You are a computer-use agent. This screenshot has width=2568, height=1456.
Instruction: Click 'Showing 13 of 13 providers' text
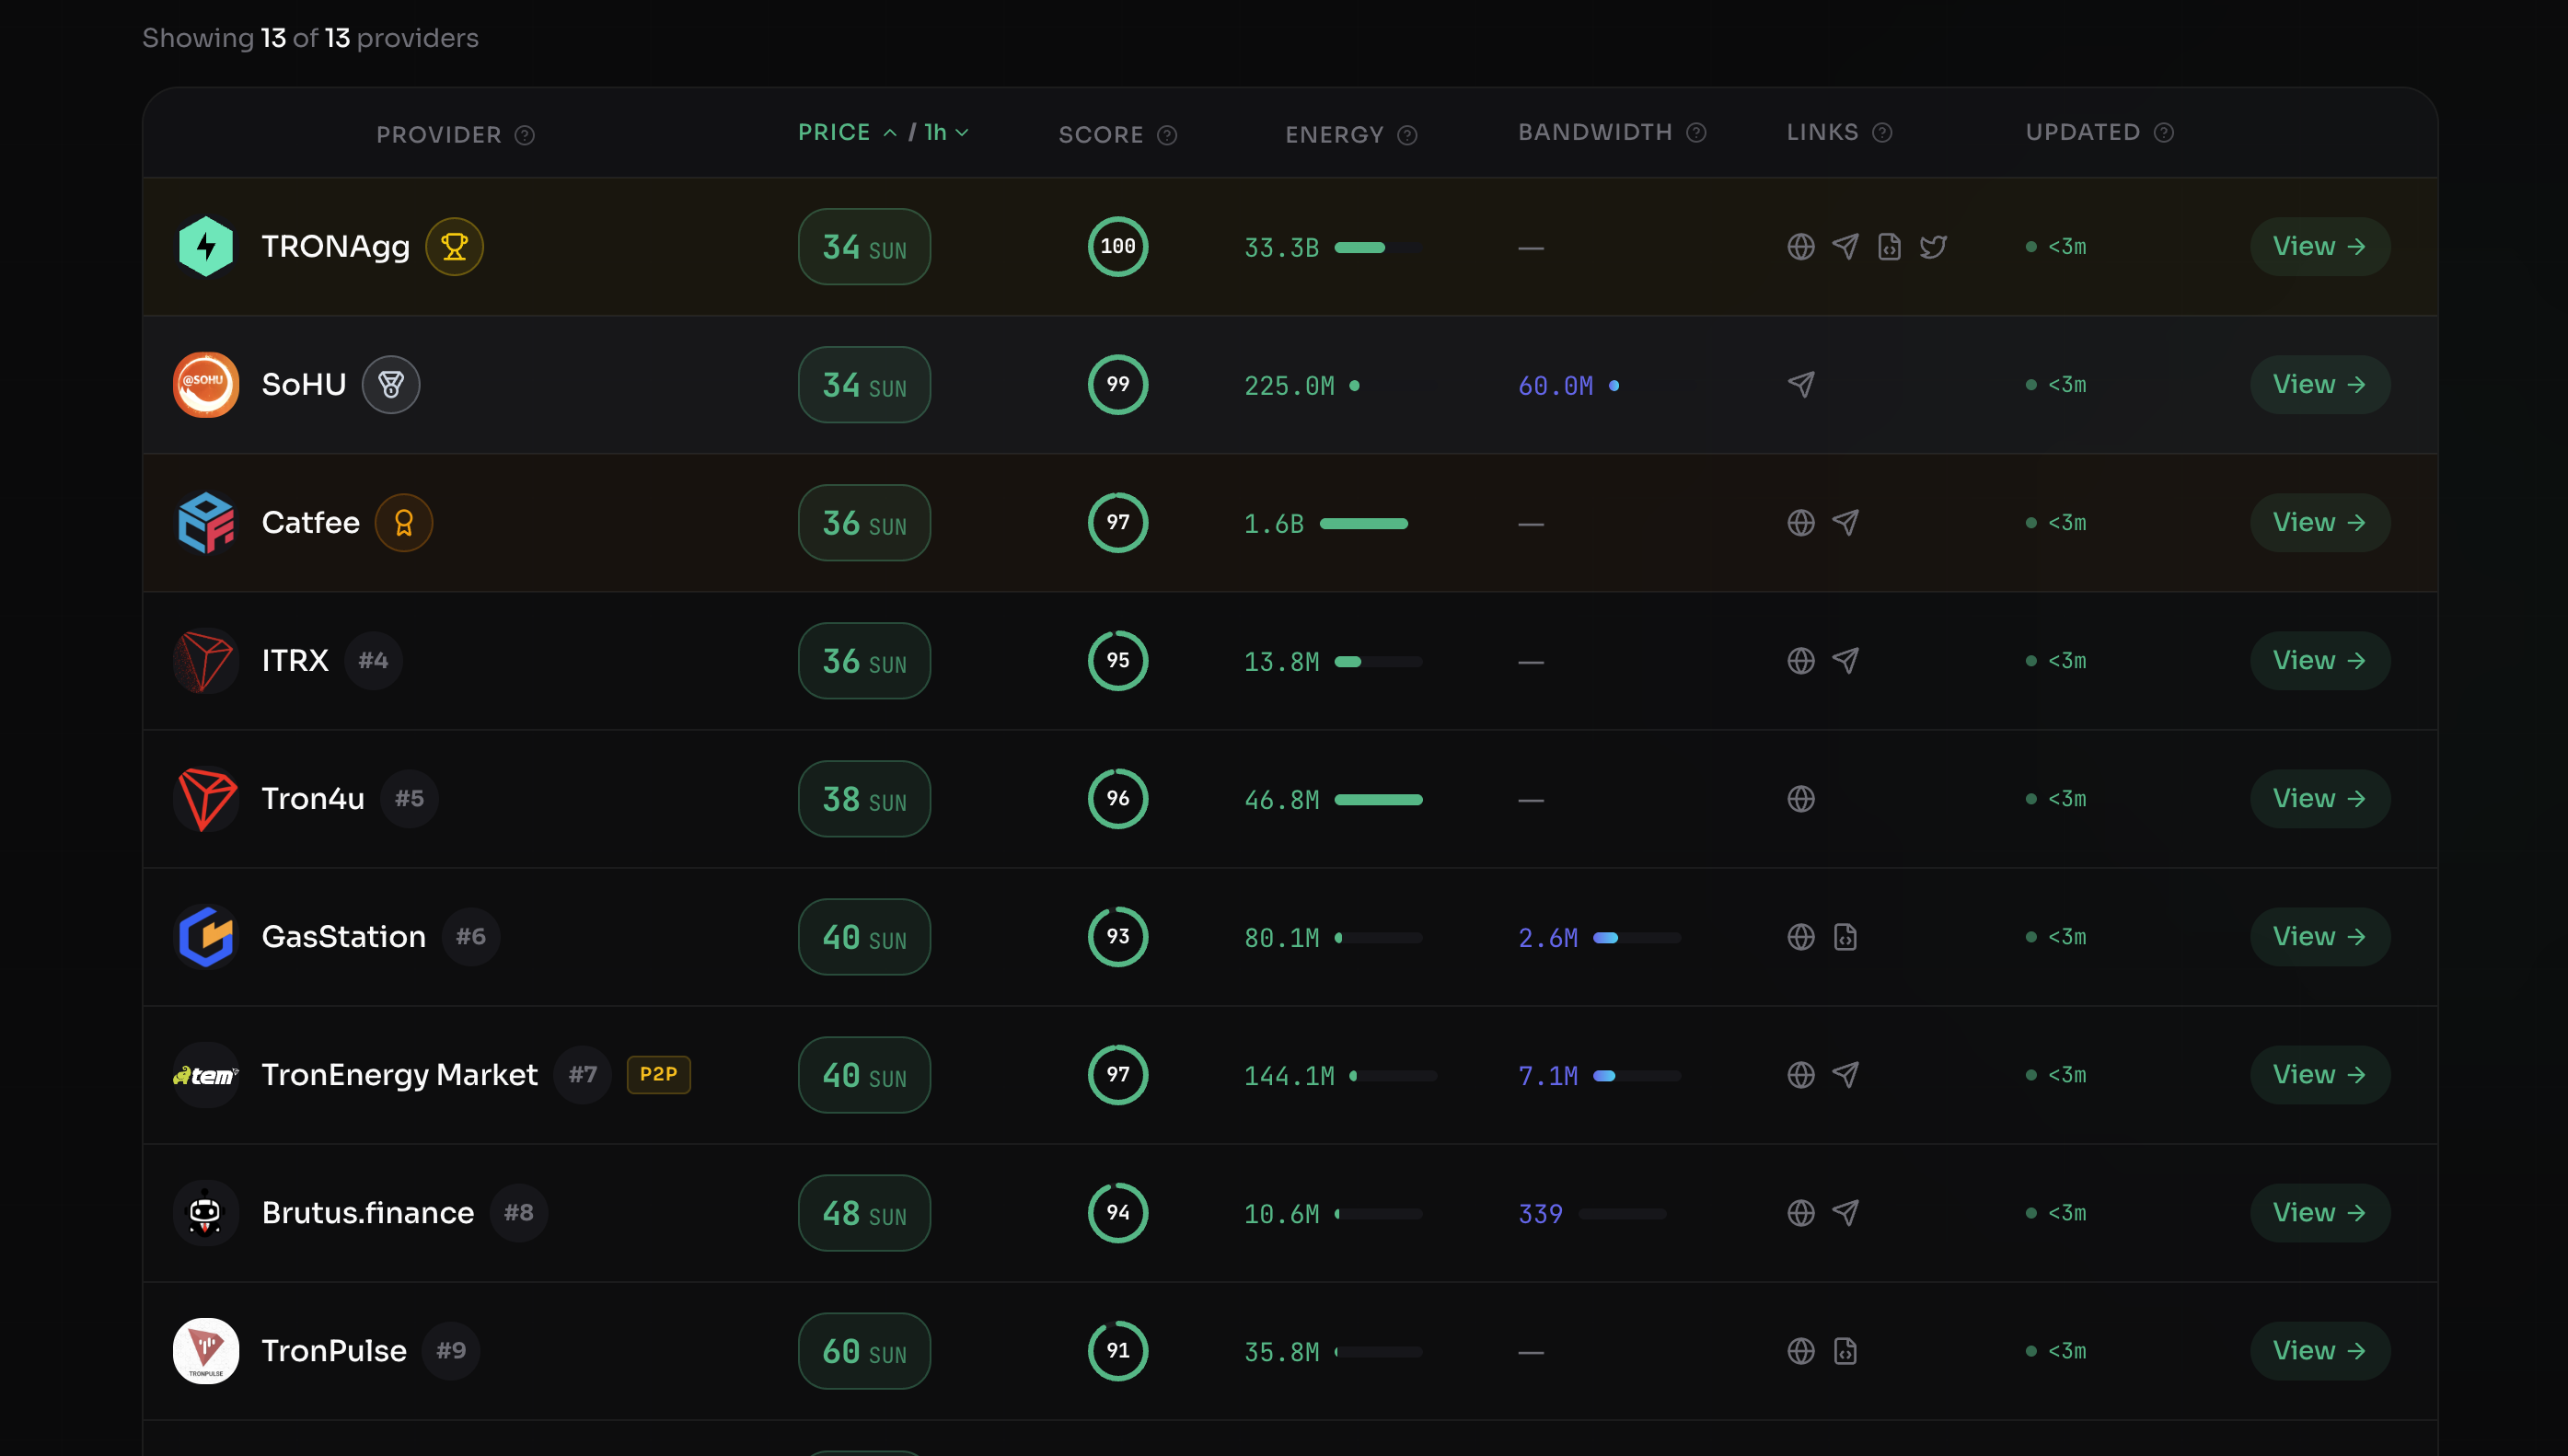310,38
